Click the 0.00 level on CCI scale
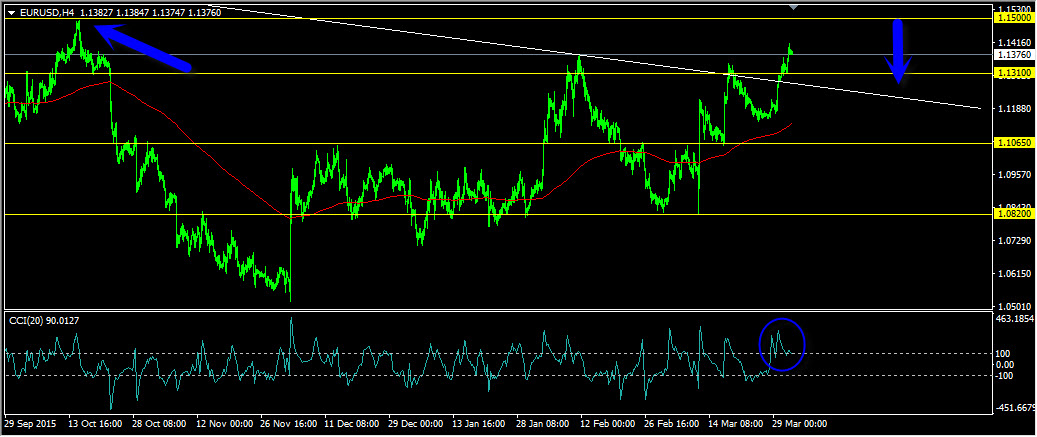 (1007, 364)
